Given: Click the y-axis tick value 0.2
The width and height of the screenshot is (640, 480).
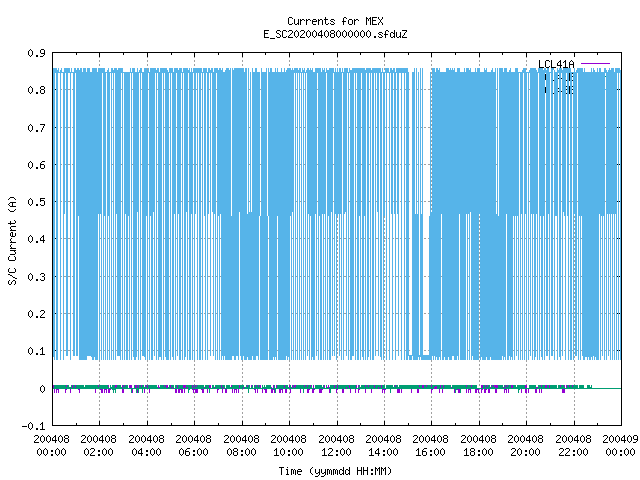Looking at the screenshot, I should [36, 314].
